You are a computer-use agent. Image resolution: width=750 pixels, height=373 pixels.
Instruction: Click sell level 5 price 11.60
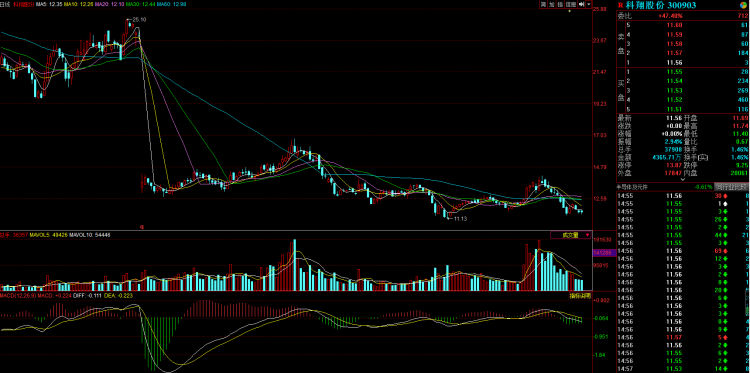click(x=673, y=25)
